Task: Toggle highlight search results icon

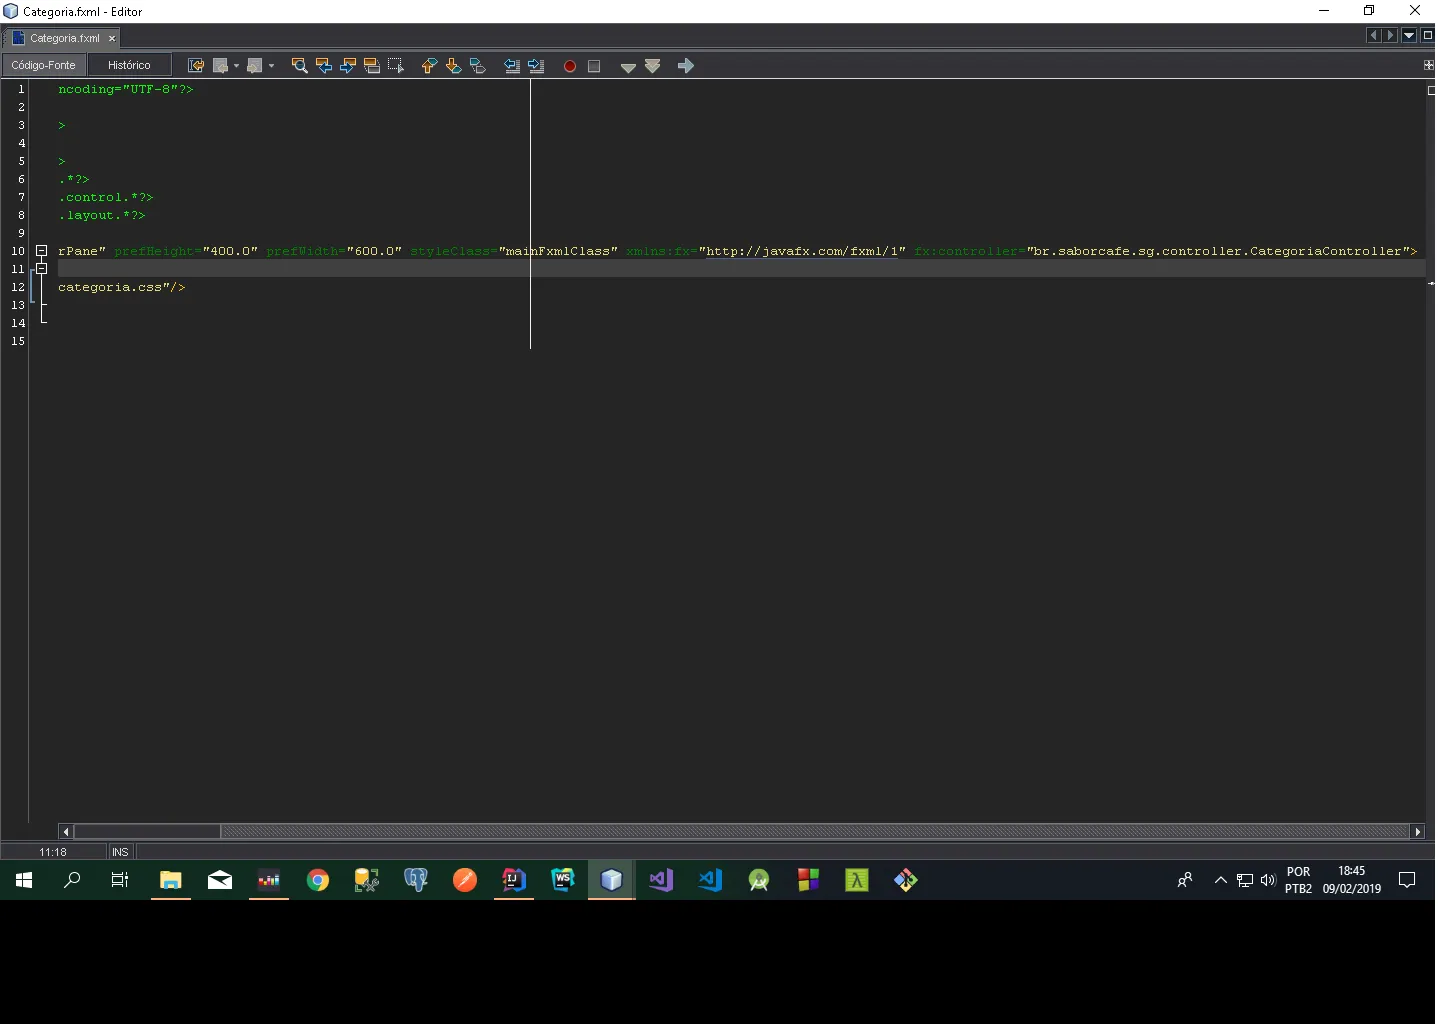Action: point(372,66)
